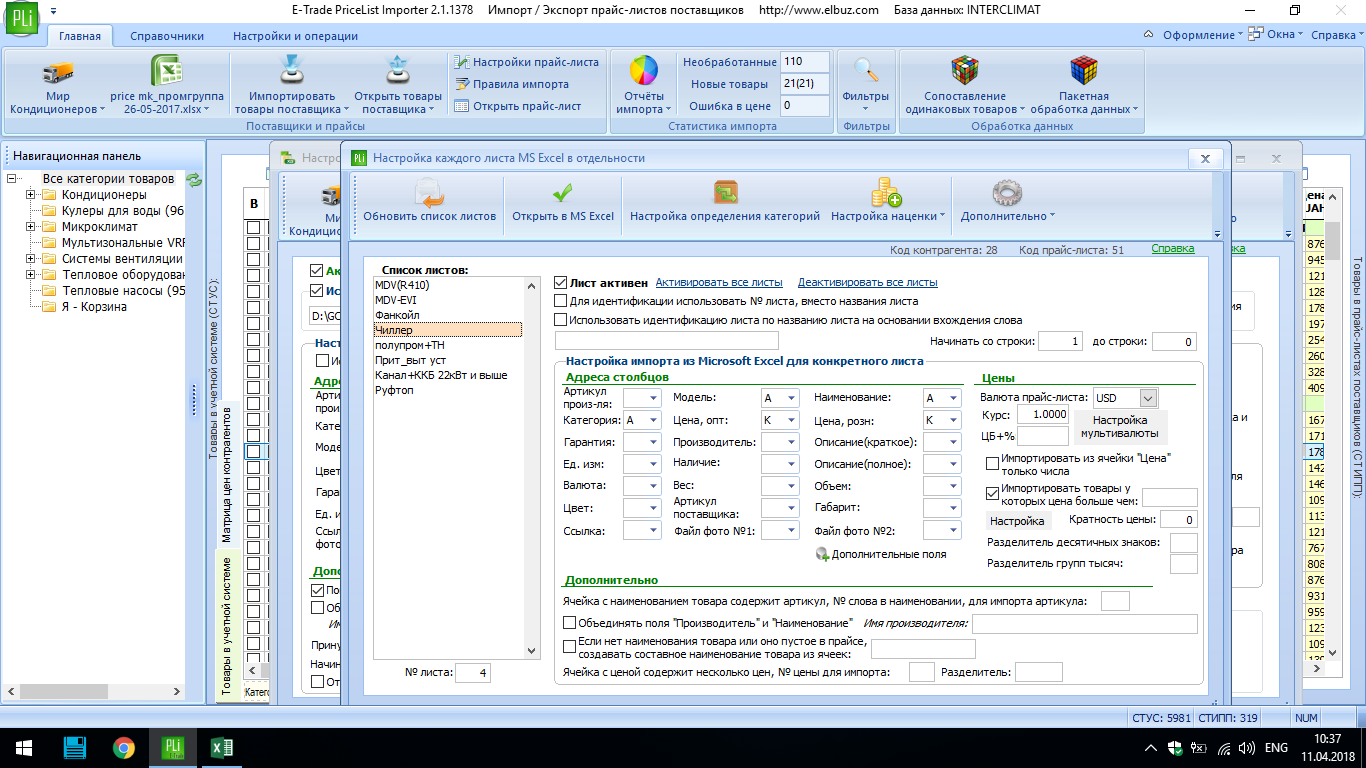Viewport: 1366px width, 768px height.
Task: Open Фильтры magnifier icon
Action: (x=866, y=71)
